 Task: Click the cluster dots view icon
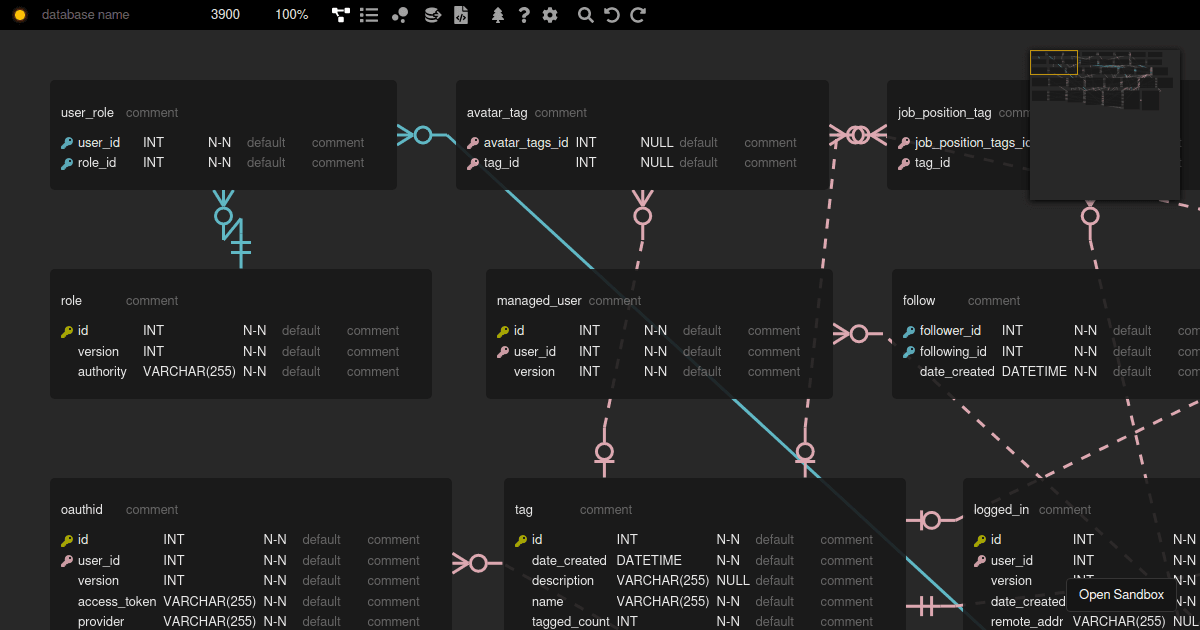(399, 14)
